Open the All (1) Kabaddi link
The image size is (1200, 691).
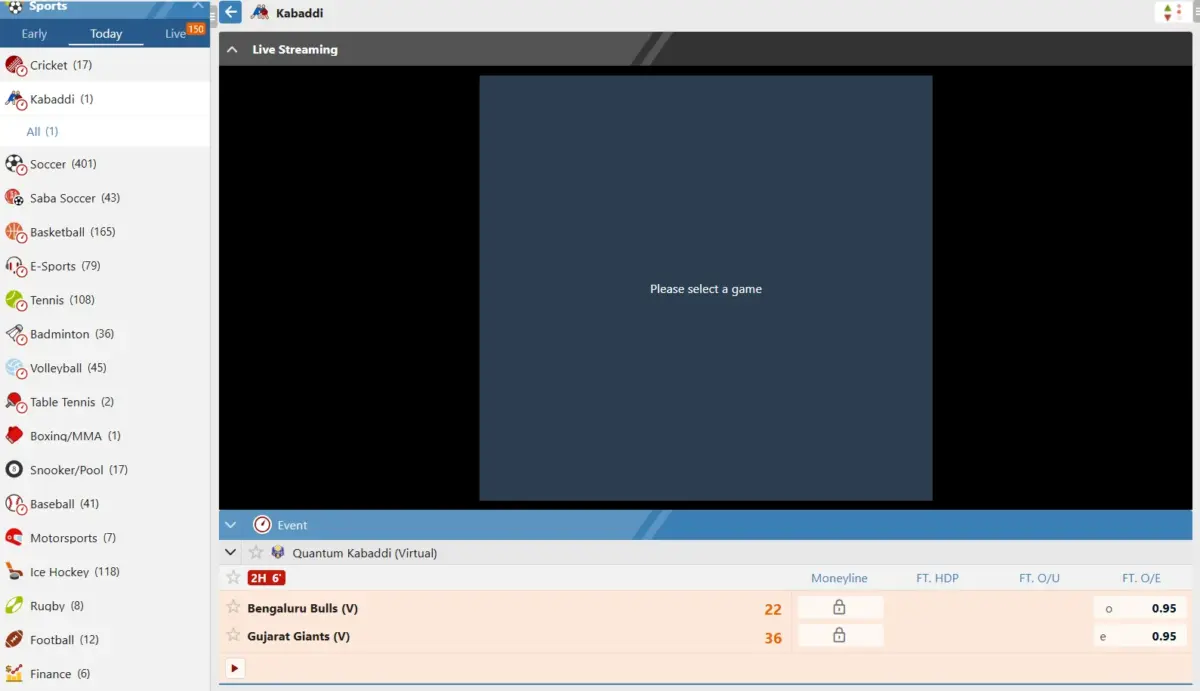point(42,132)
